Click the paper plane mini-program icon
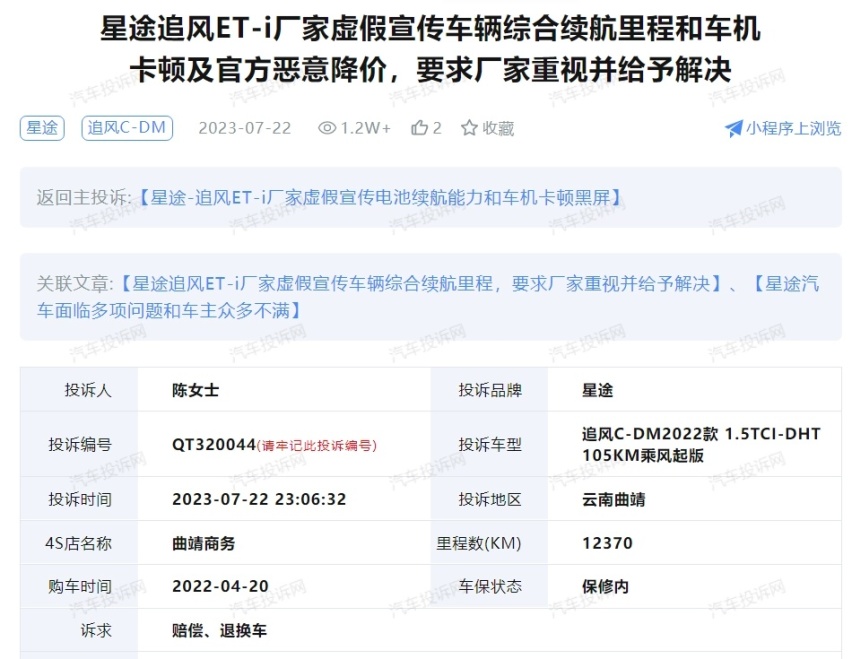This screenshot has width=852, height=659. 734,128
